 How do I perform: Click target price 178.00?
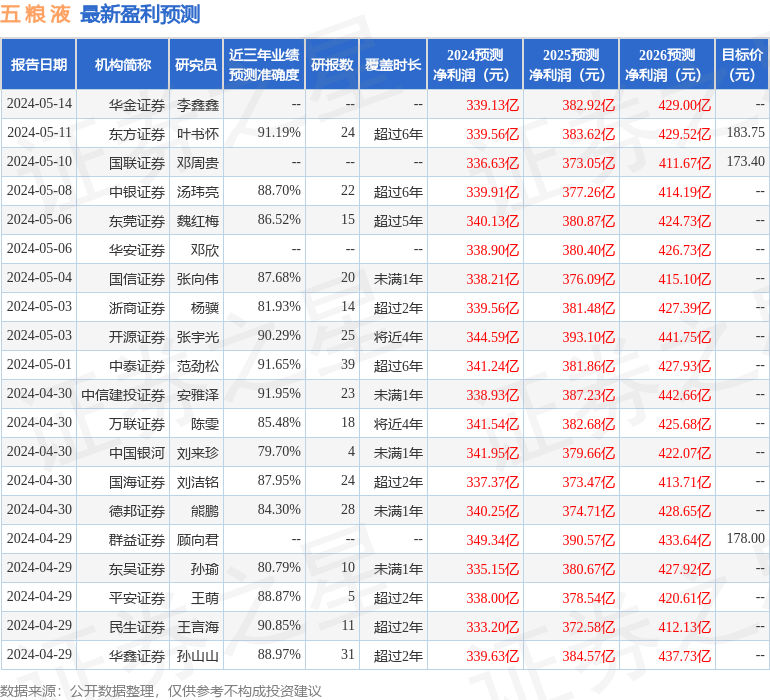(x=745, y=538)
